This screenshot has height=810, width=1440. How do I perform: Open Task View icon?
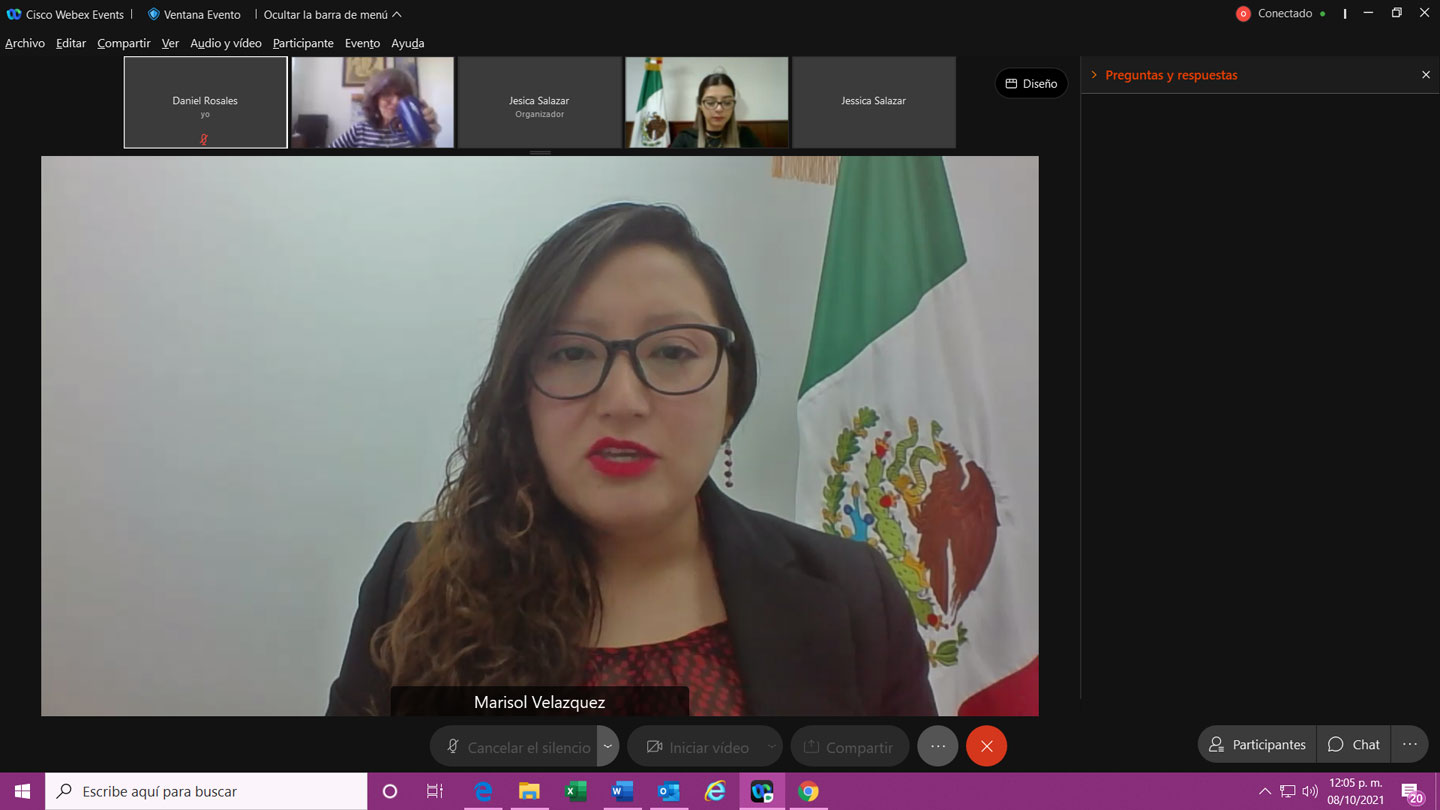435,791
